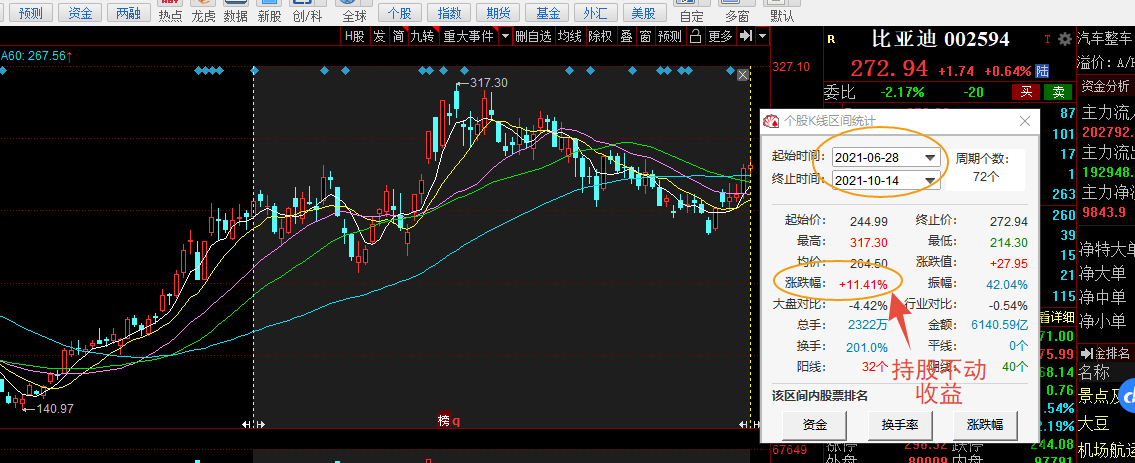Click the dialog's red app icon in title bar

(x=772, y=121)
